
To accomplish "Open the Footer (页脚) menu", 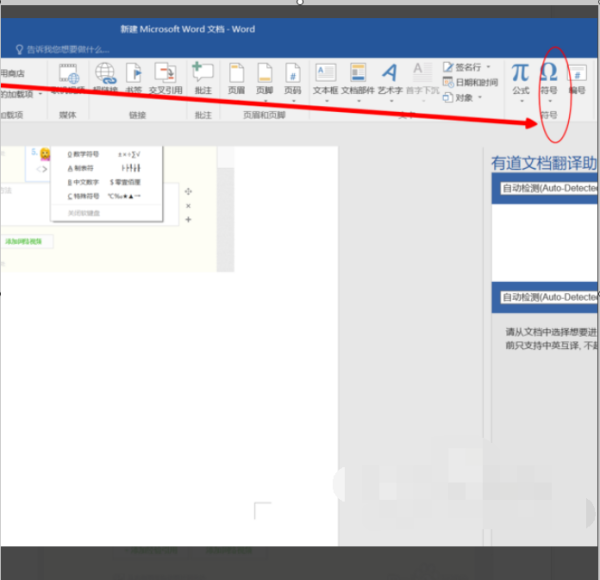I will (x=264, y=80).
